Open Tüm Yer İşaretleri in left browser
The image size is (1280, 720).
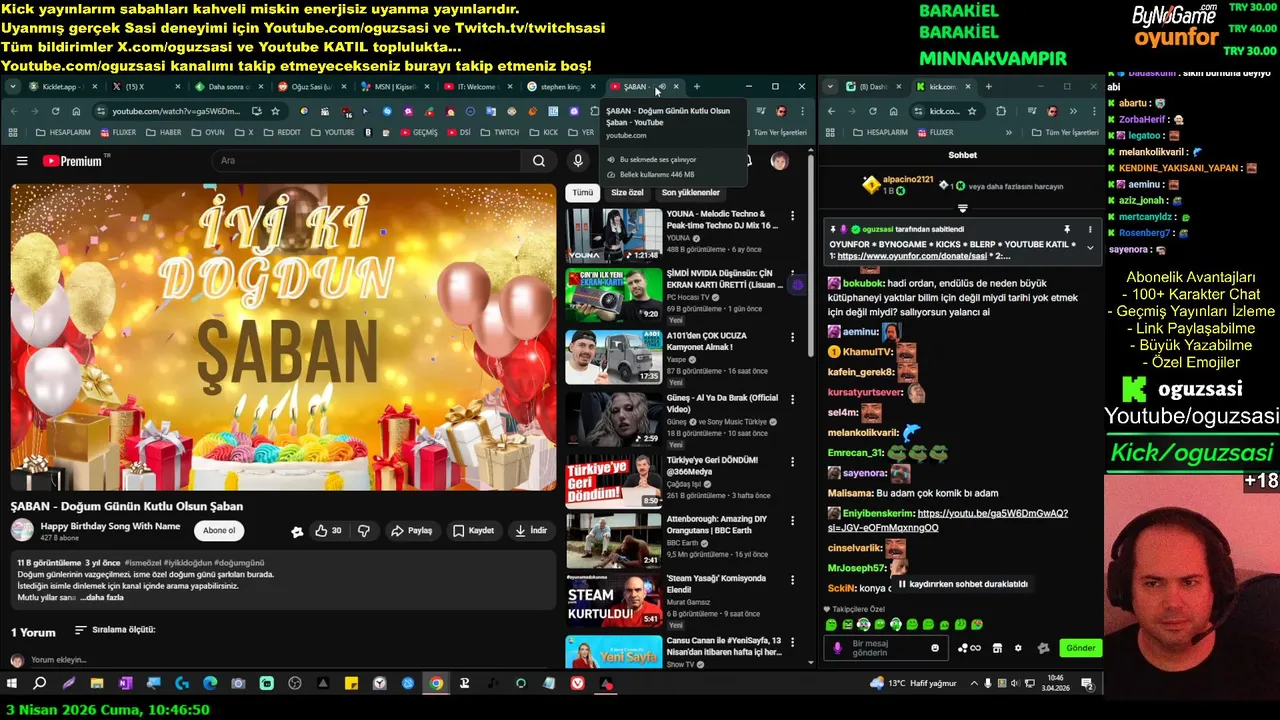[x=774, y=132]
